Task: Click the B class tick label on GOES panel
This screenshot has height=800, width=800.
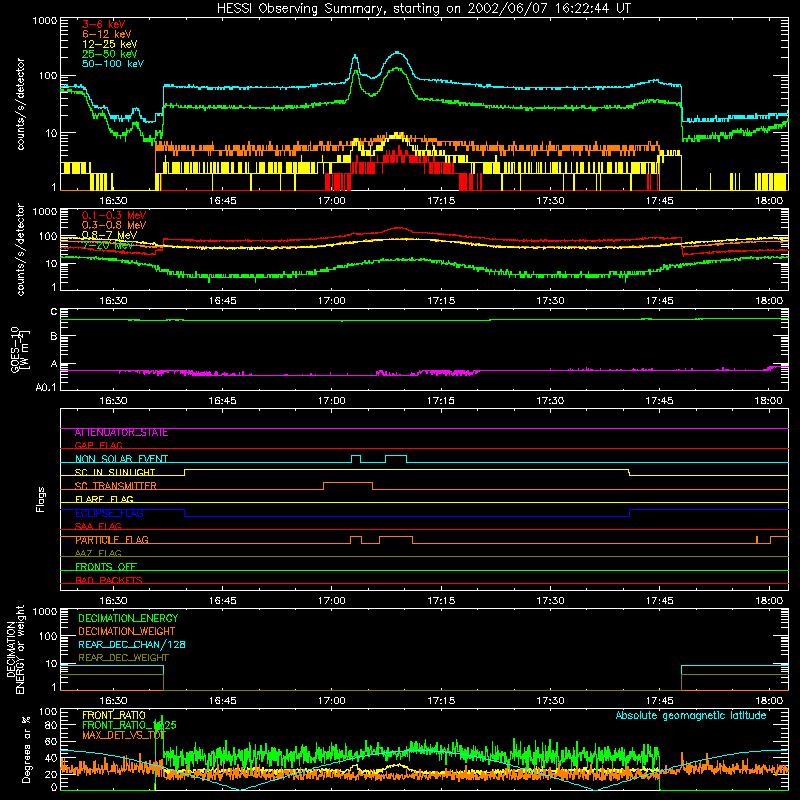Action: point(54,337)
